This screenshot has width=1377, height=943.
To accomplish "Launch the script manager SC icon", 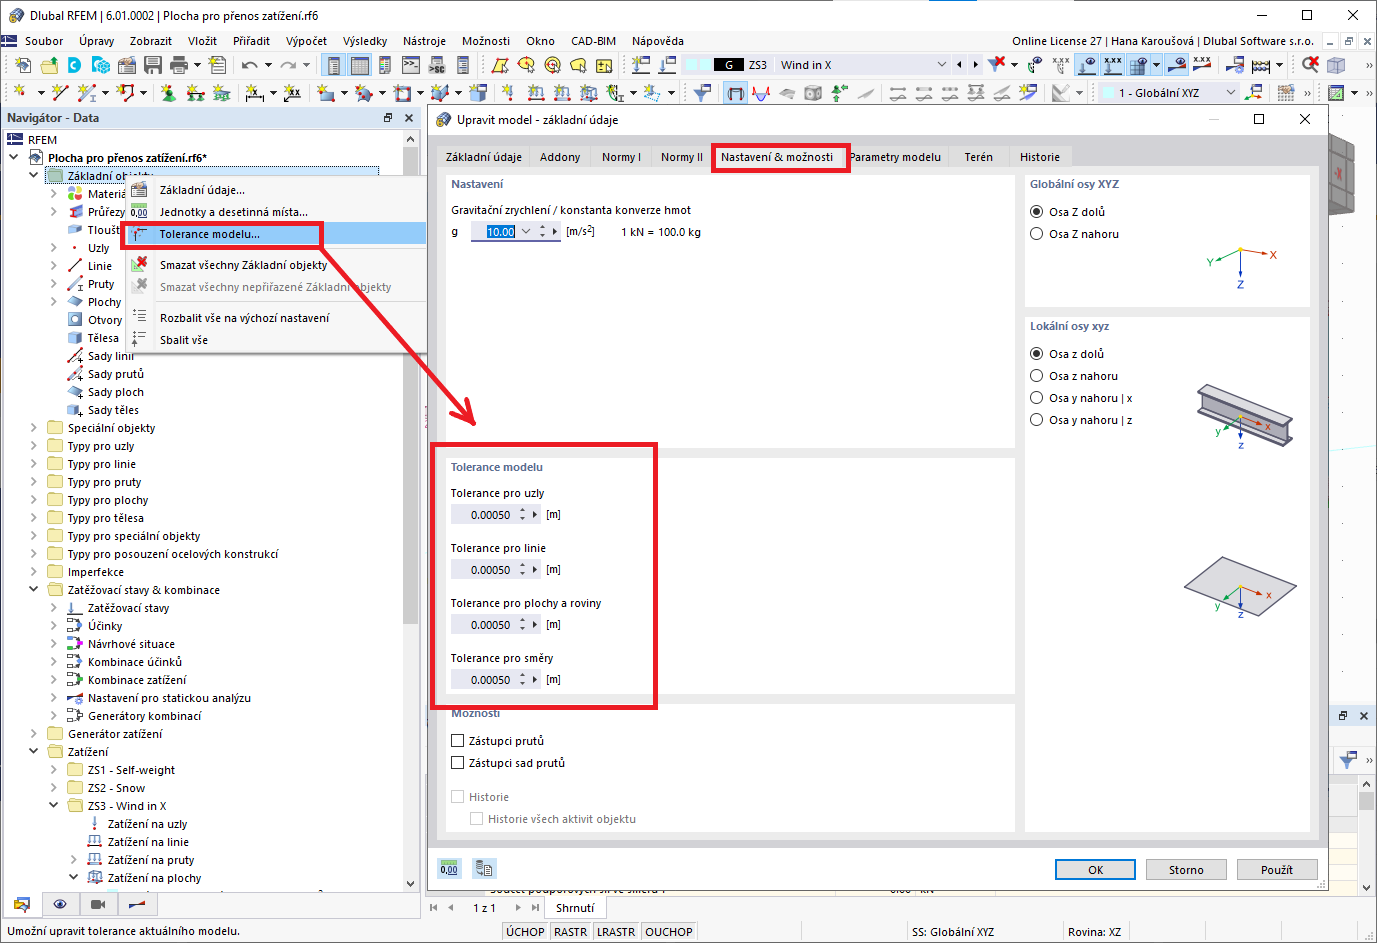I will (x=437, y=65).
